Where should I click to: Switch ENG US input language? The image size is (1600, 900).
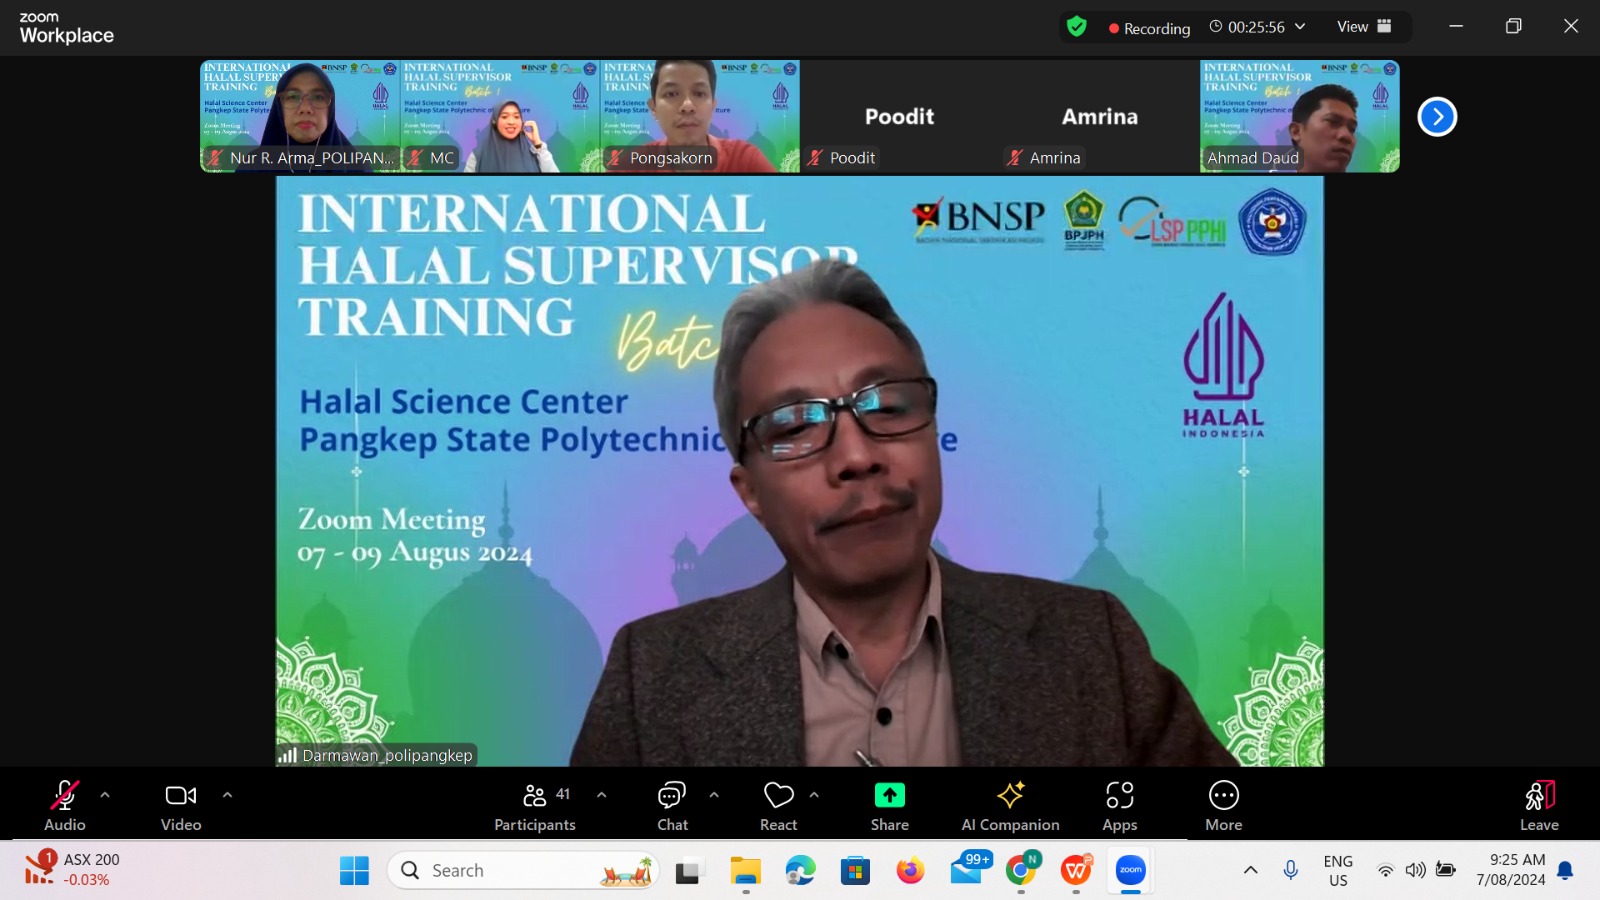point(1338,870)
